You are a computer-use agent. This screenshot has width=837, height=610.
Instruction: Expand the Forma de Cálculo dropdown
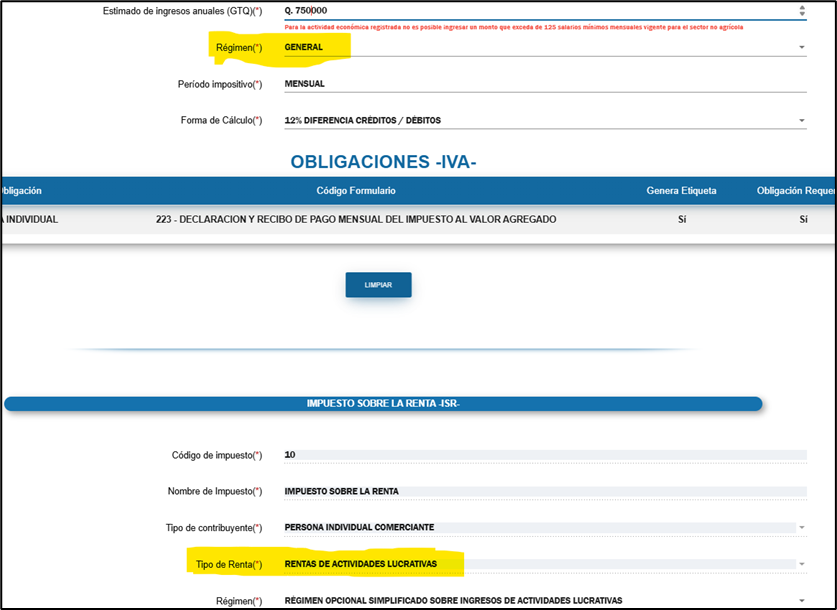(x=801, y=121)
